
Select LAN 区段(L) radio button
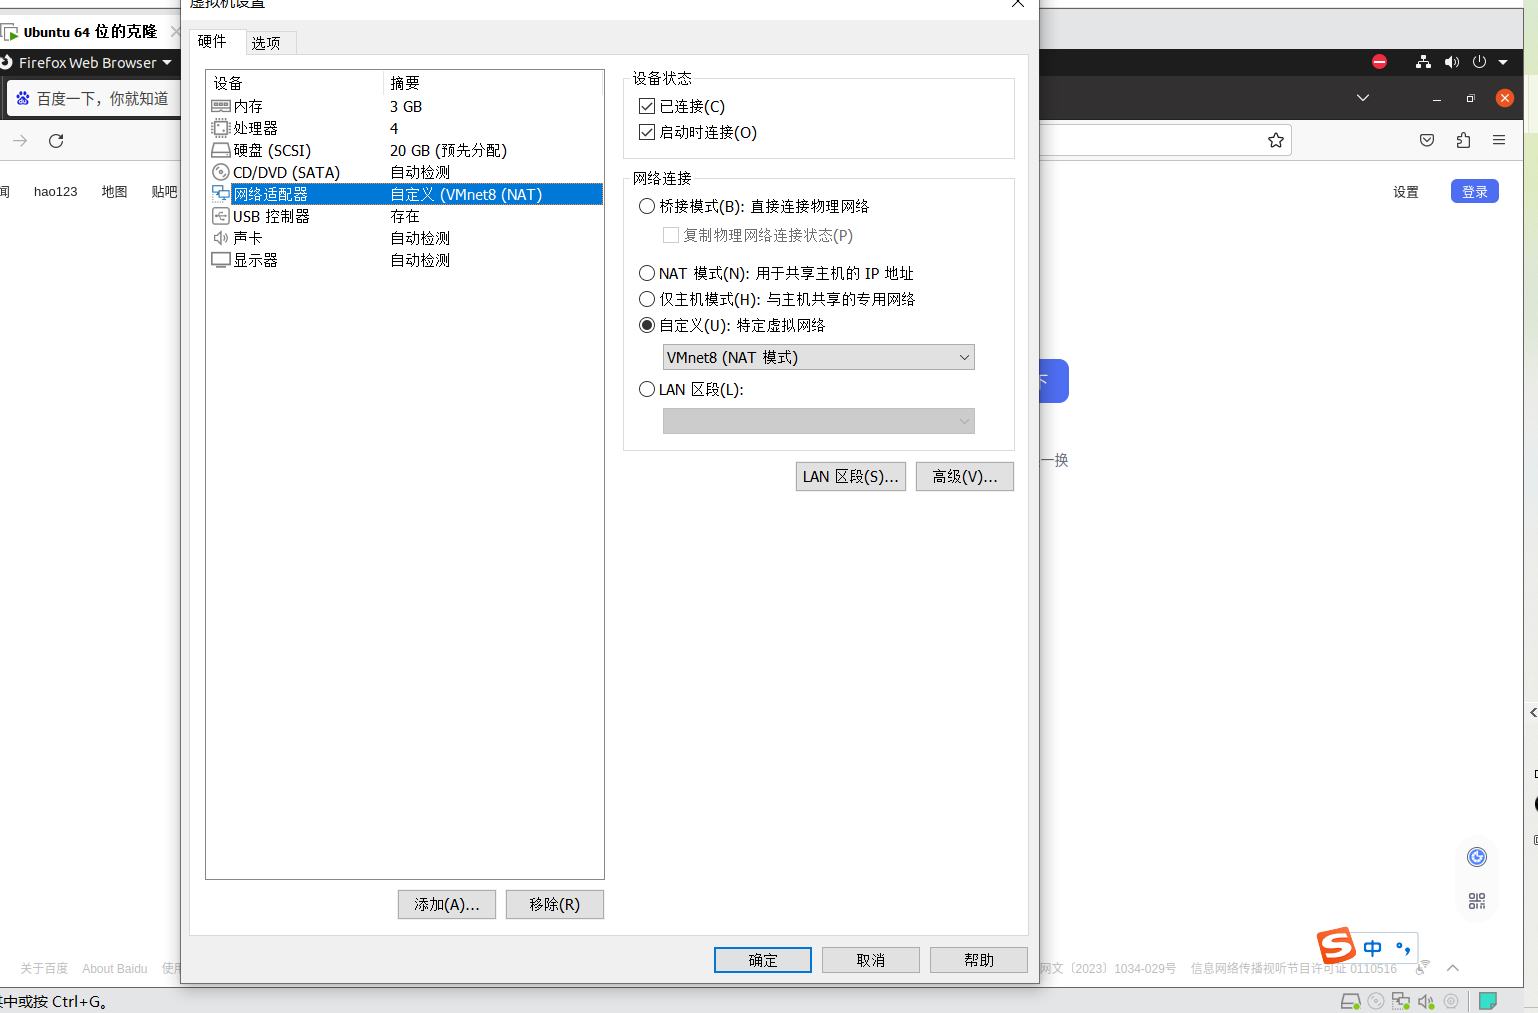pyautogui.click(x=647, y=389)
